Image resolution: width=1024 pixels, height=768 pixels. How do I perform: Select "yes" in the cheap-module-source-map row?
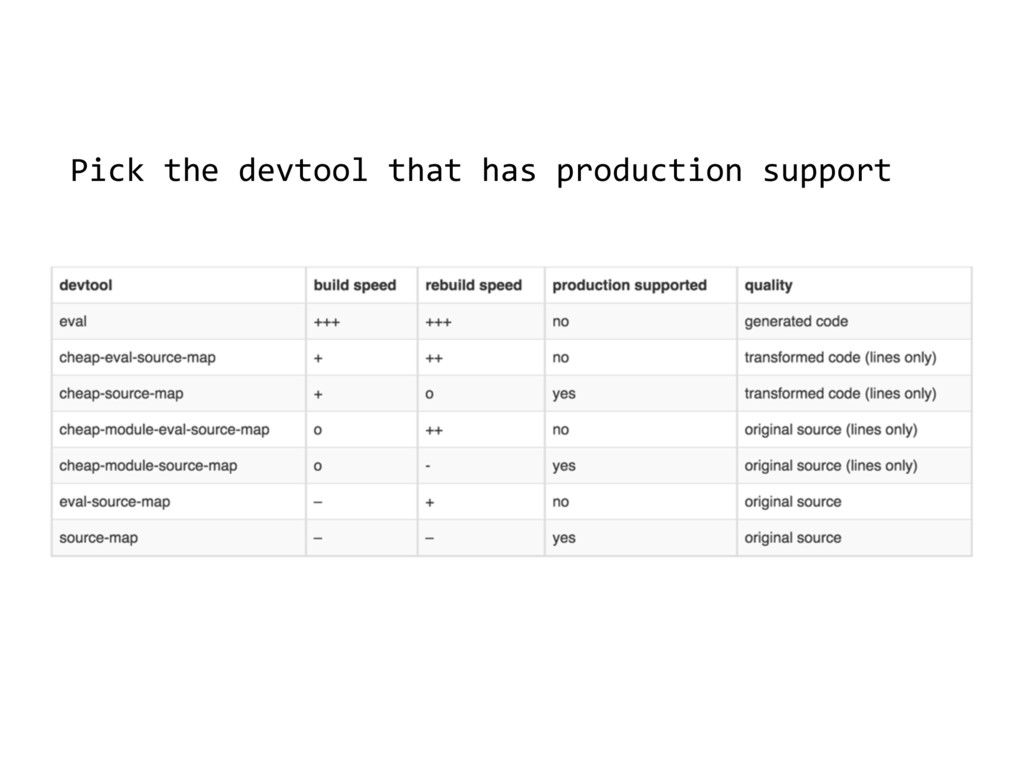(x=564, y=465)
